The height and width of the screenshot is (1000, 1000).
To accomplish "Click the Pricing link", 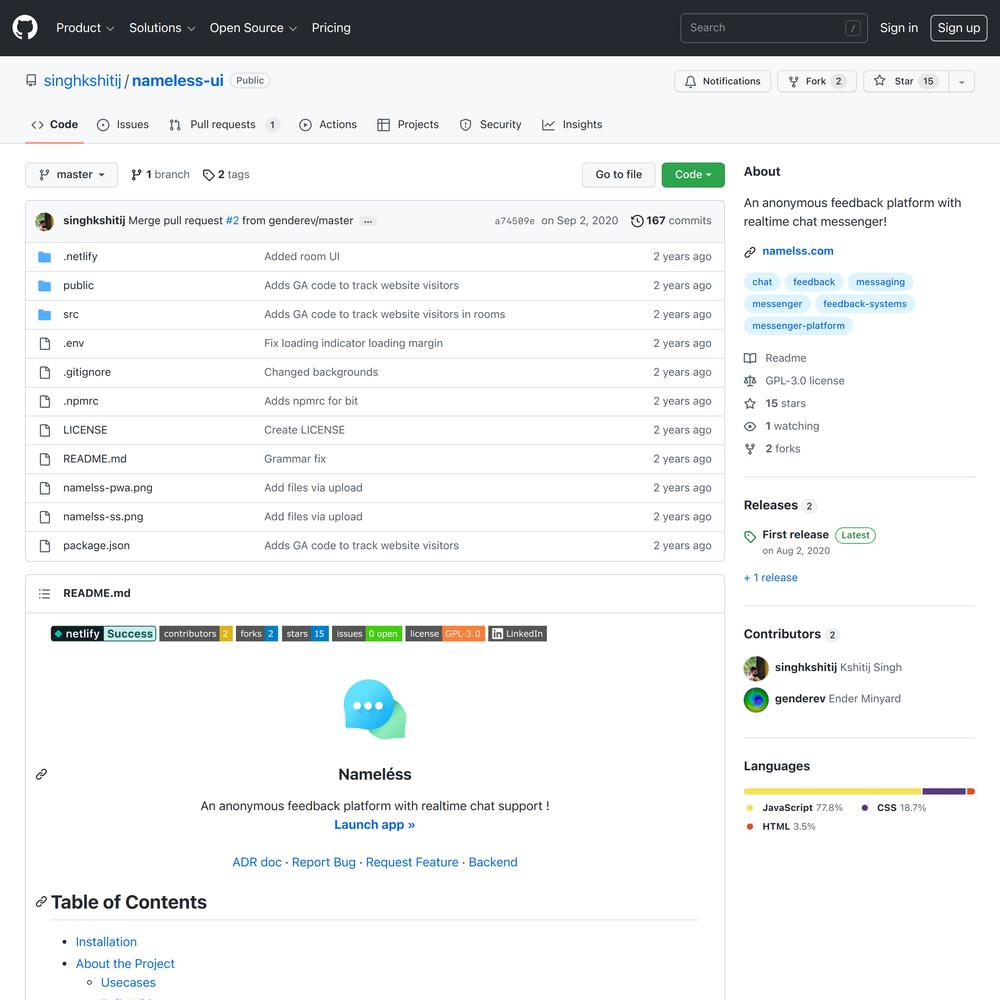I will (x=331, y=28).
